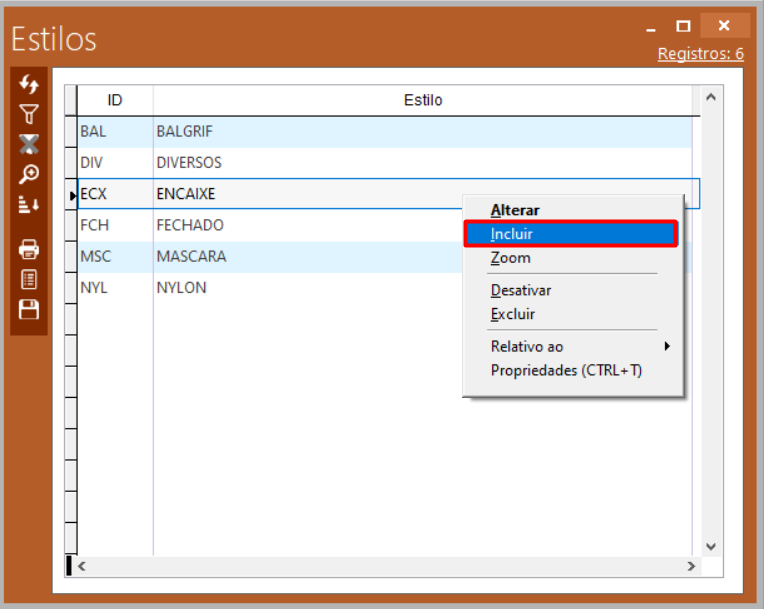Click the refresh arrows icon in sidebar
This screenshot has height=609, width=764.
(x=29, y=85)
